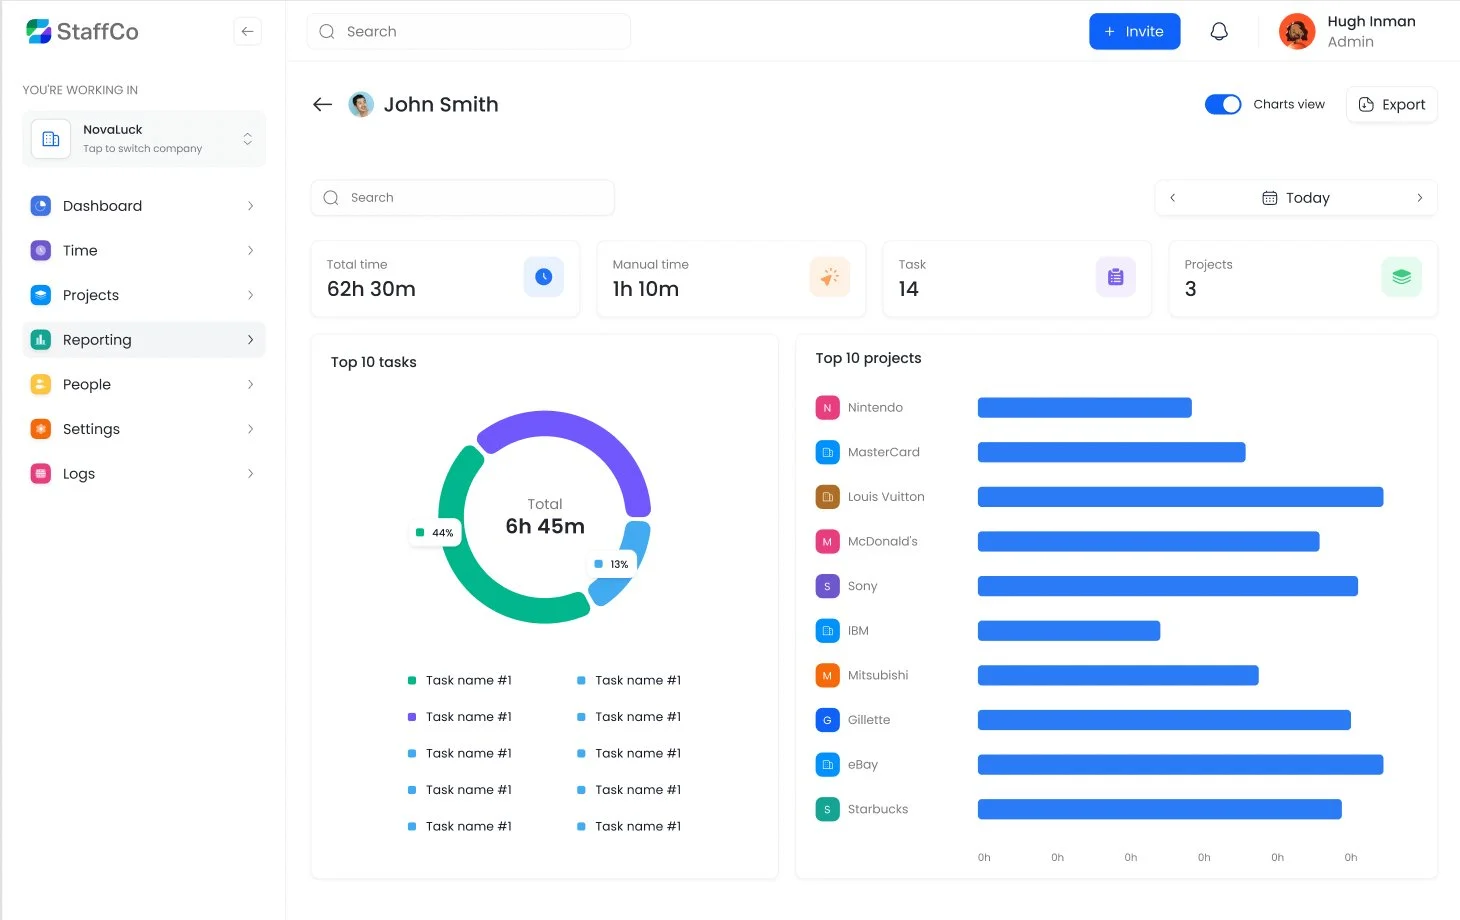The image size is (1460, 920).
Task: Click the Projects icon in the sidebar
Action: tap(40, 295)
